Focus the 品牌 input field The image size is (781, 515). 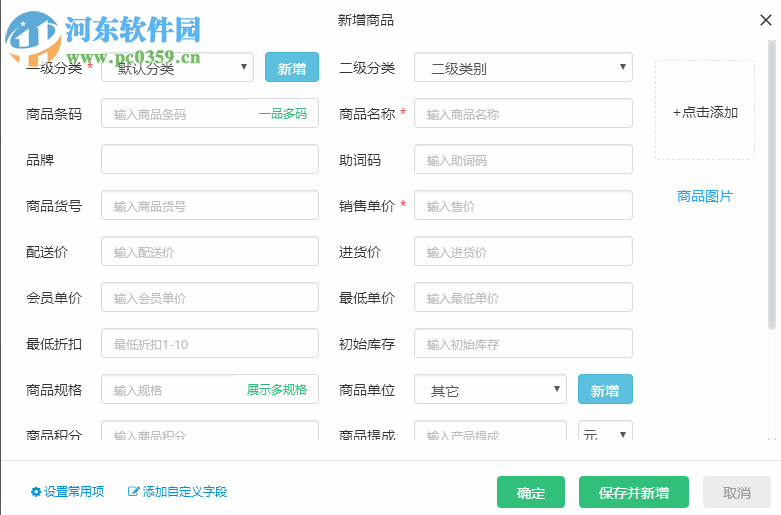coord(210,159)
